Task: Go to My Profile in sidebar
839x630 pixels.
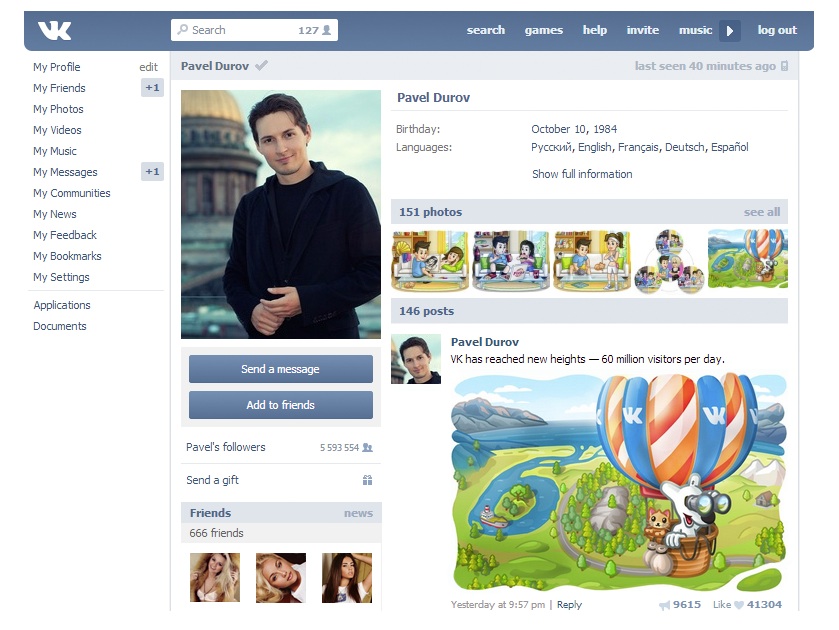Action: point(57,67)
